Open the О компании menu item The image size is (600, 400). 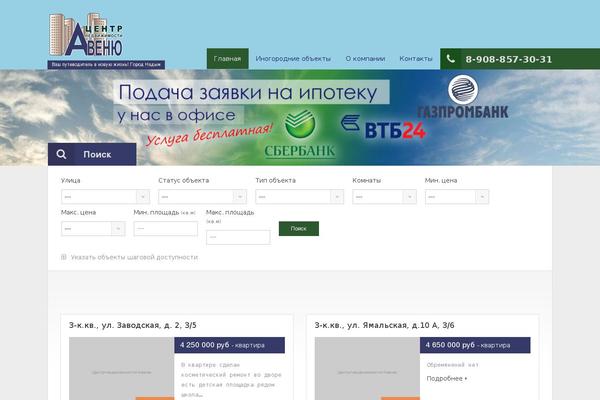(x=365, y=59)
